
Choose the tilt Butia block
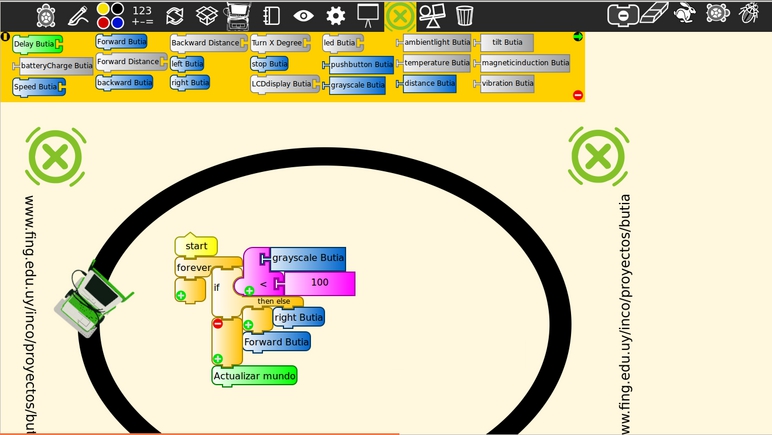[x=504, y=43]
